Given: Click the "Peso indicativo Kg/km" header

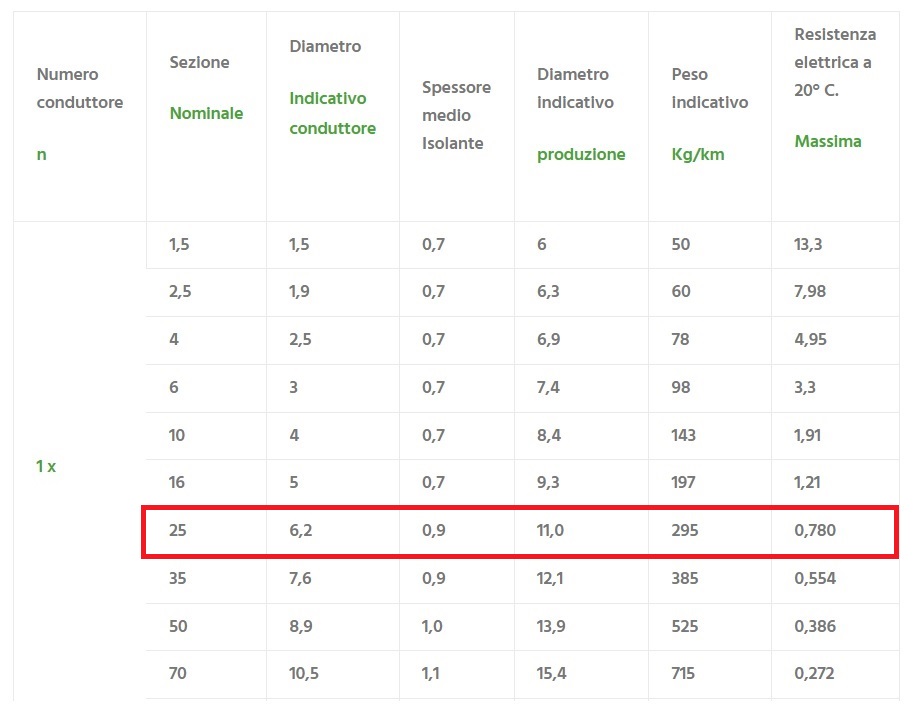Looking at the screenshot, I should (x=709, y=114).
